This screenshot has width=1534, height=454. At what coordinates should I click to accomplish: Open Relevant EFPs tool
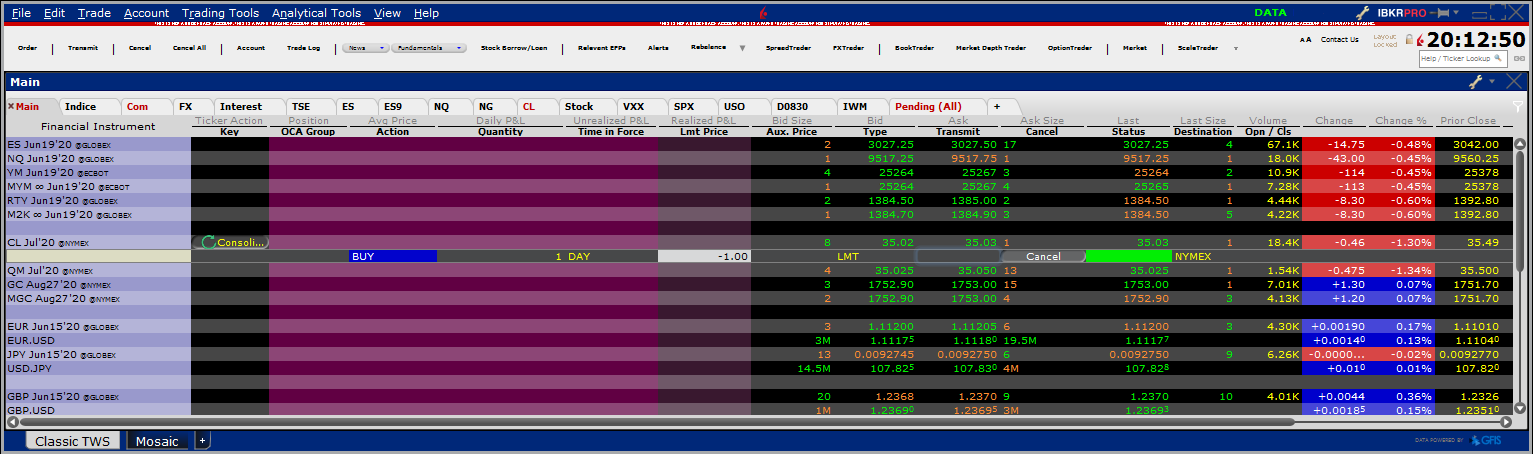pos(602,48)
